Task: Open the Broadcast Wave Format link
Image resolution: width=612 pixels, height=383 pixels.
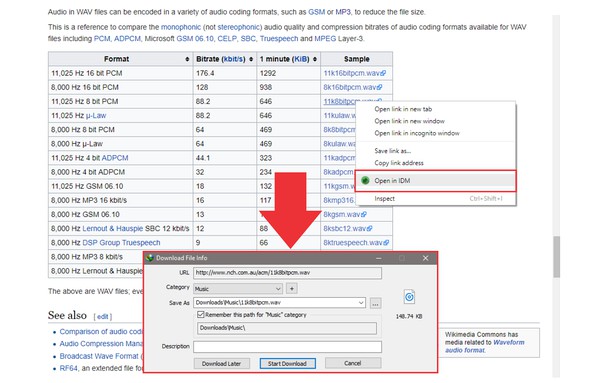Action: [x=99, y=356]
